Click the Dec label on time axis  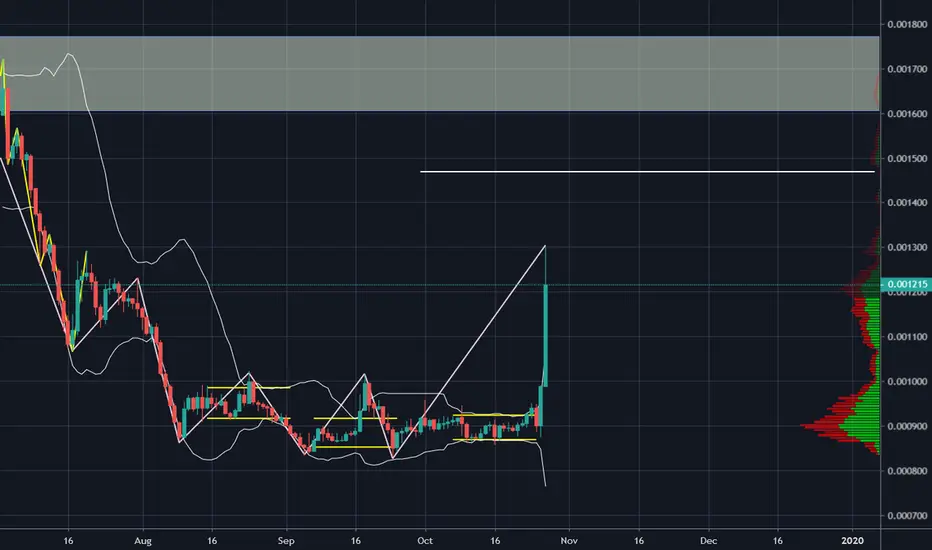point(709,541)
